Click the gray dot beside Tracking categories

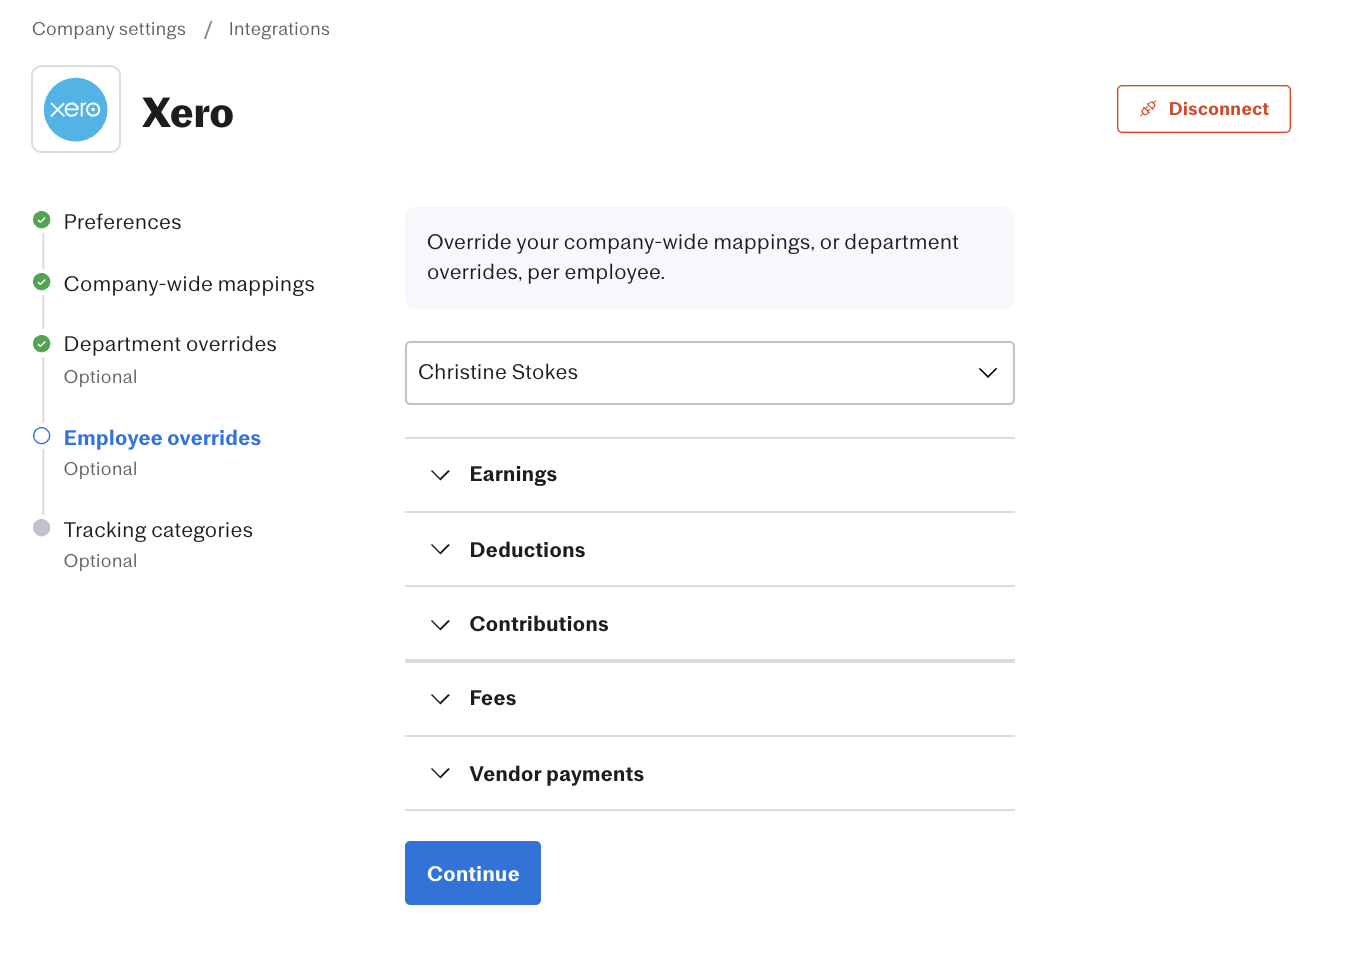(x=41, y=528)
